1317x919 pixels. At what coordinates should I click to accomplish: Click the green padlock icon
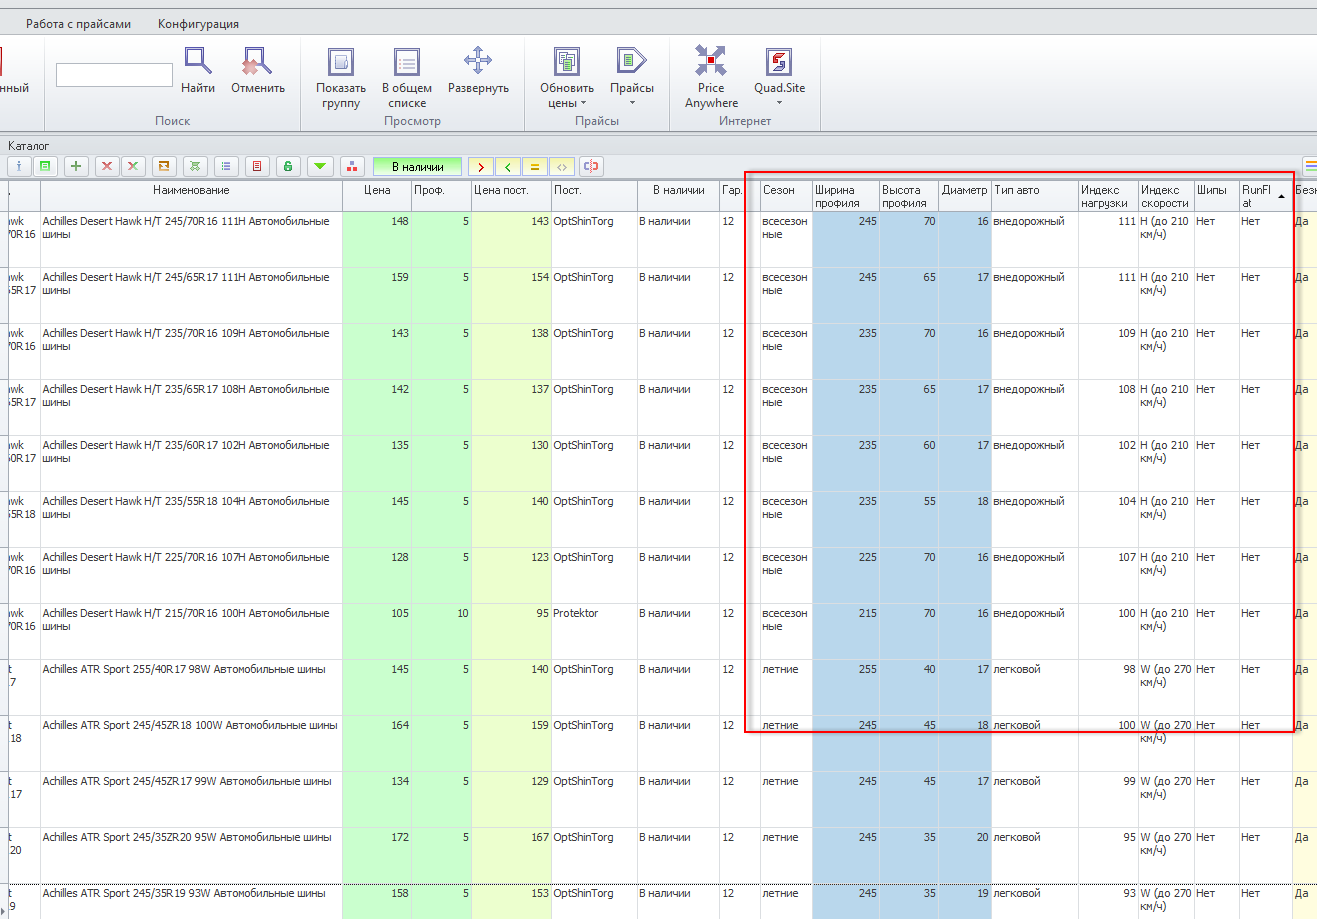point(288,166)
